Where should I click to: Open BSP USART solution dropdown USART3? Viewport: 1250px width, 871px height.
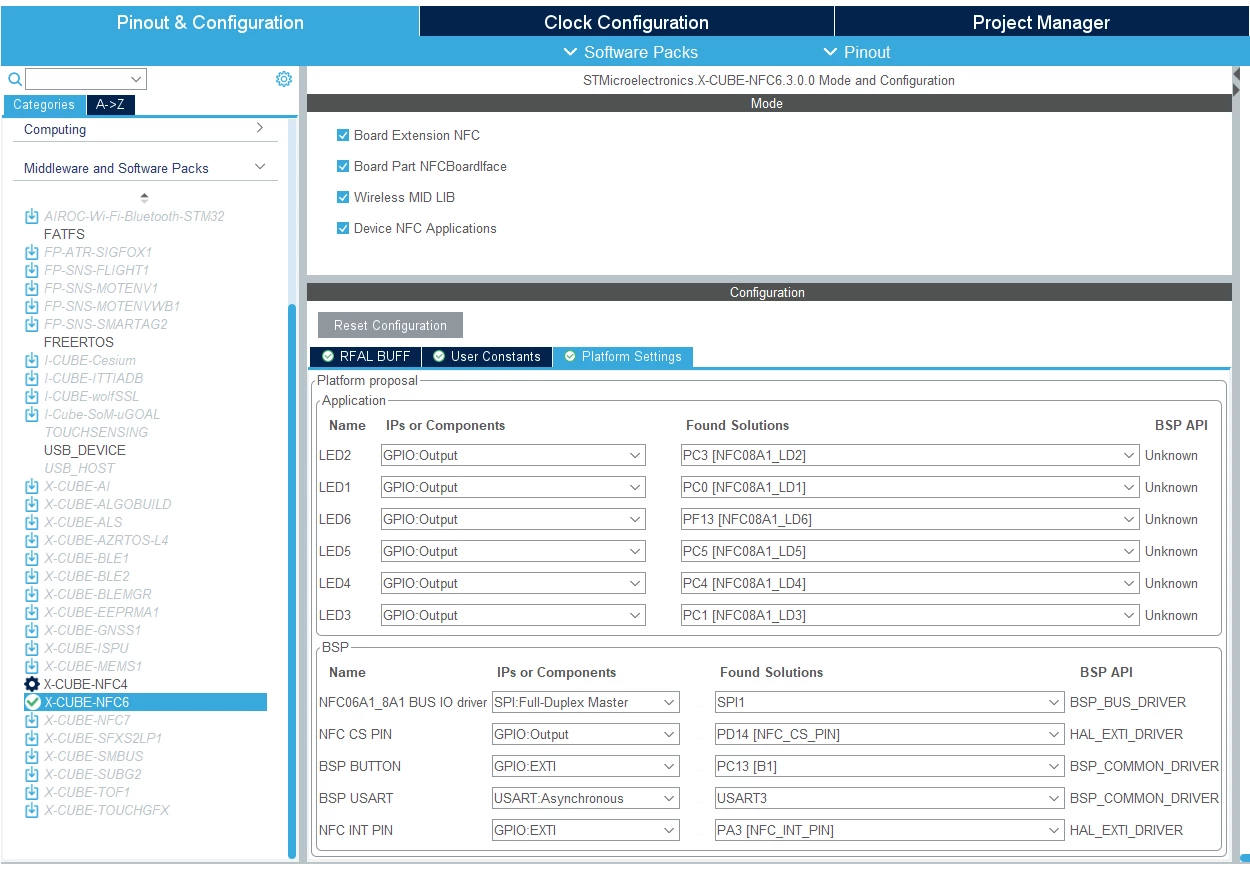(889, 798)
